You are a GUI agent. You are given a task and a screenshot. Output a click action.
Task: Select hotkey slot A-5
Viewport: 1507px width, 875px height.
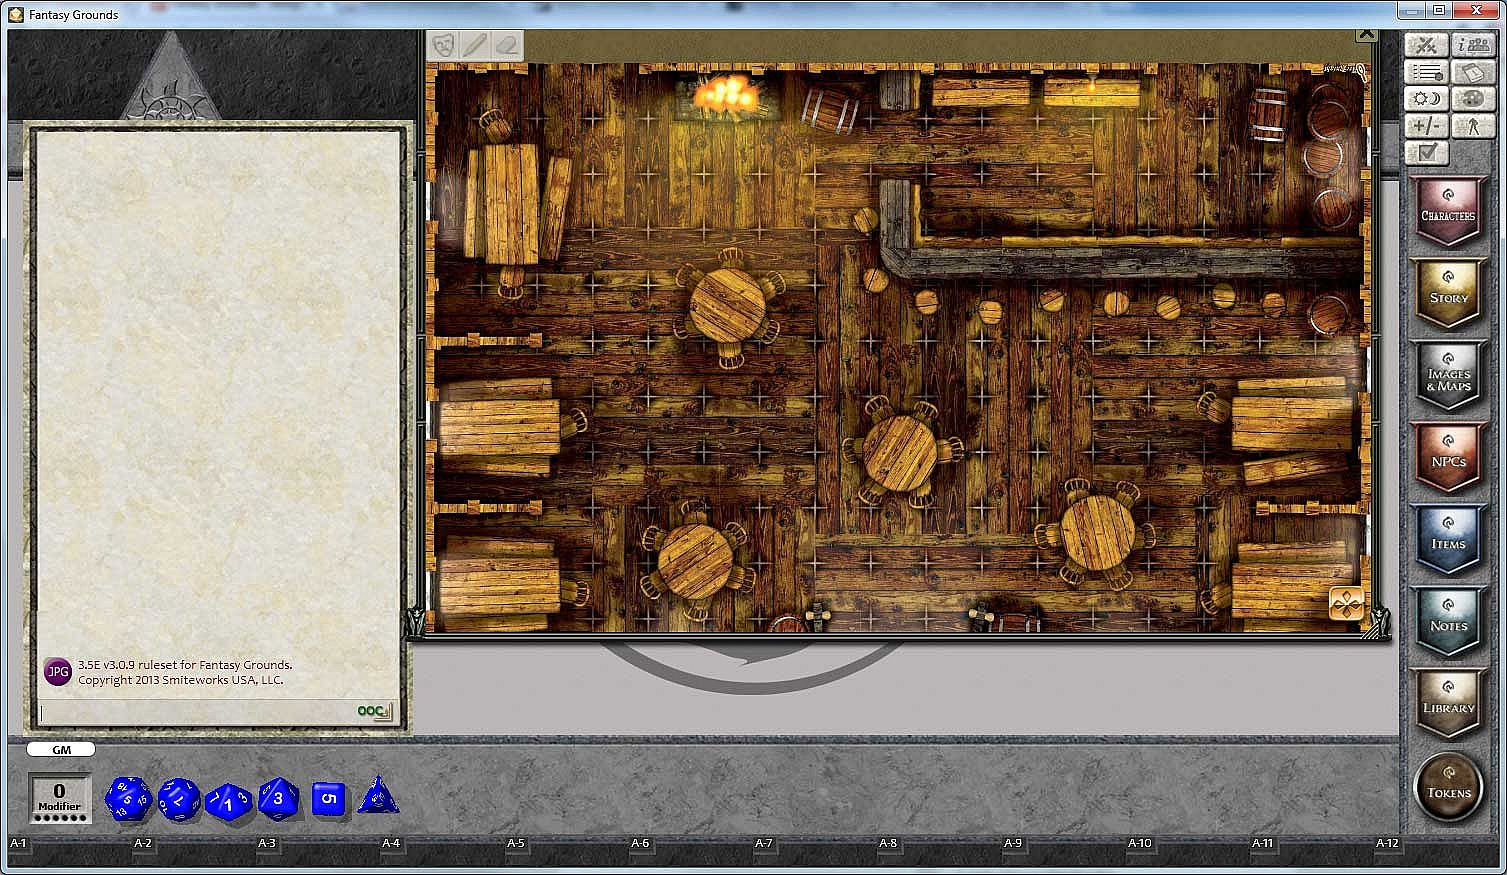(x=516, y=843)
